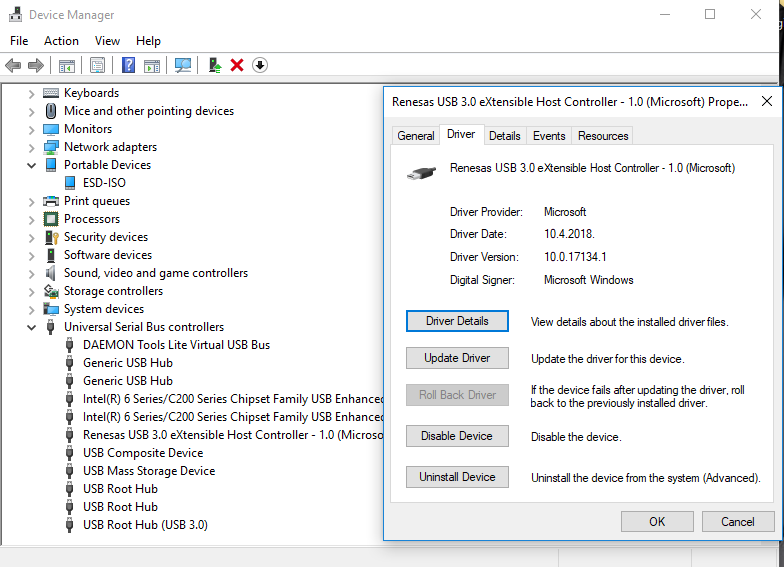Click the red X Uninstall device toolbar icon
The height and width of the screenshot is (567, 784).
[x=237, y=65]
